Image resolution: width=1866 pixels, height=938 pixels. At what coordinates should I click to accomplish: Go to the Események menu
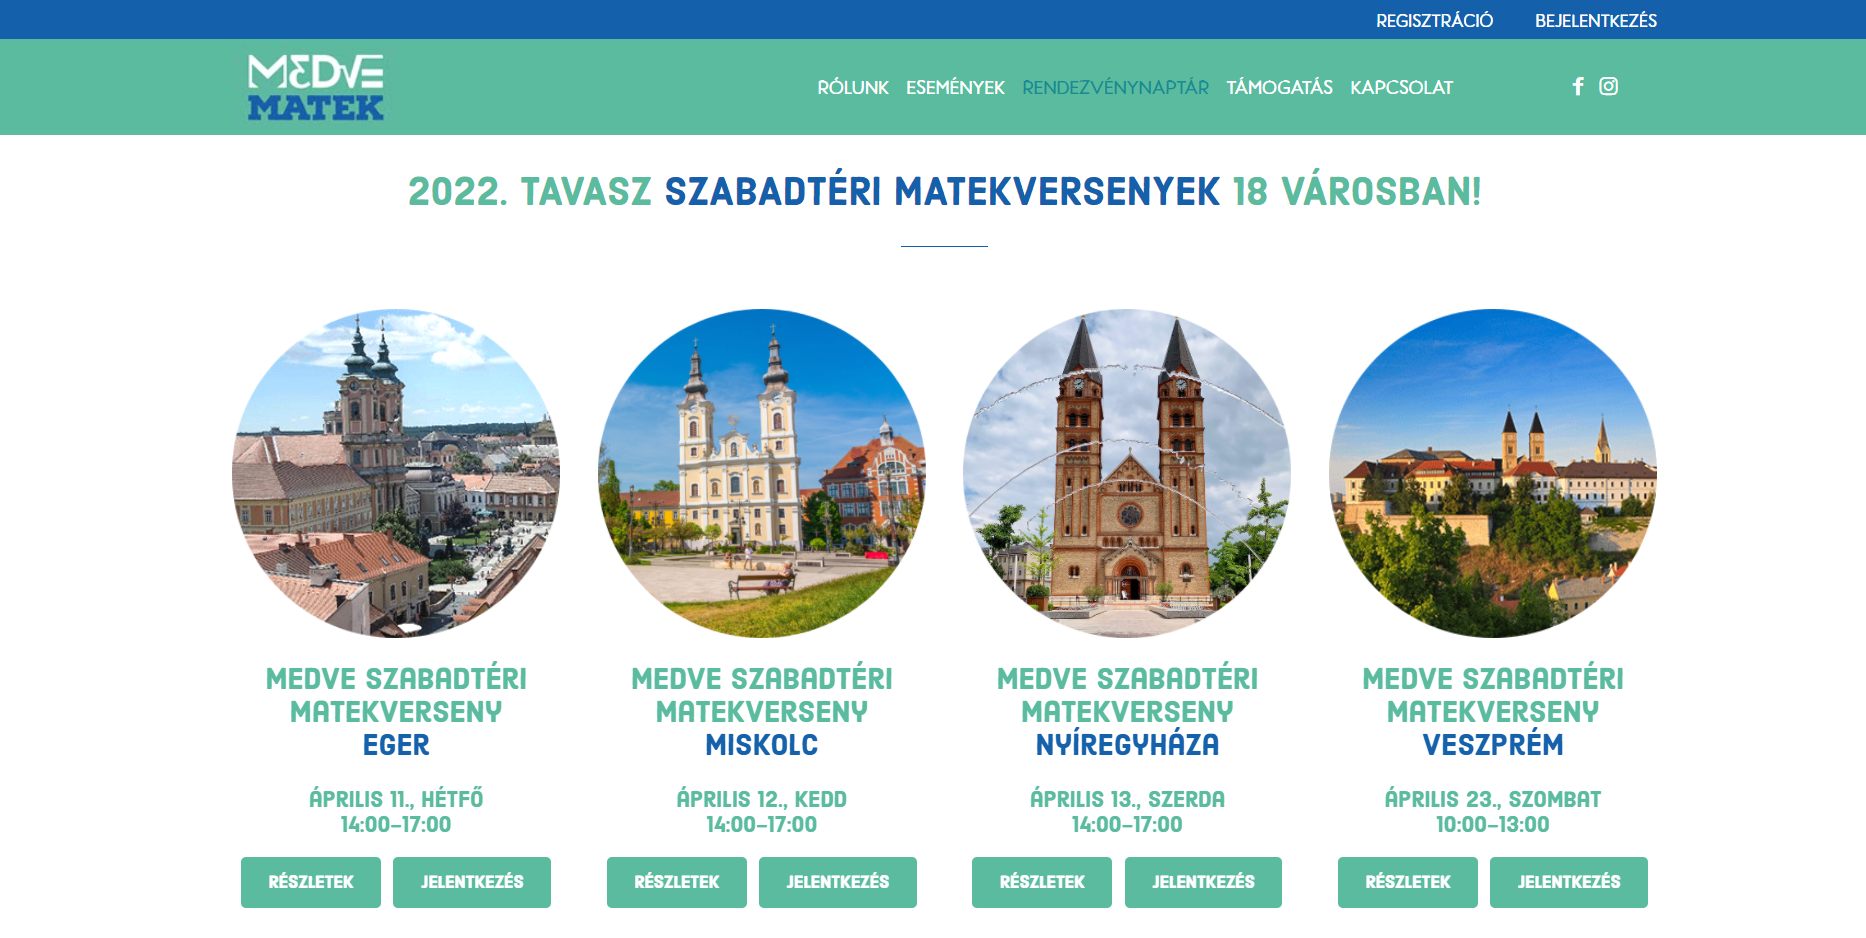pos(955,88)
